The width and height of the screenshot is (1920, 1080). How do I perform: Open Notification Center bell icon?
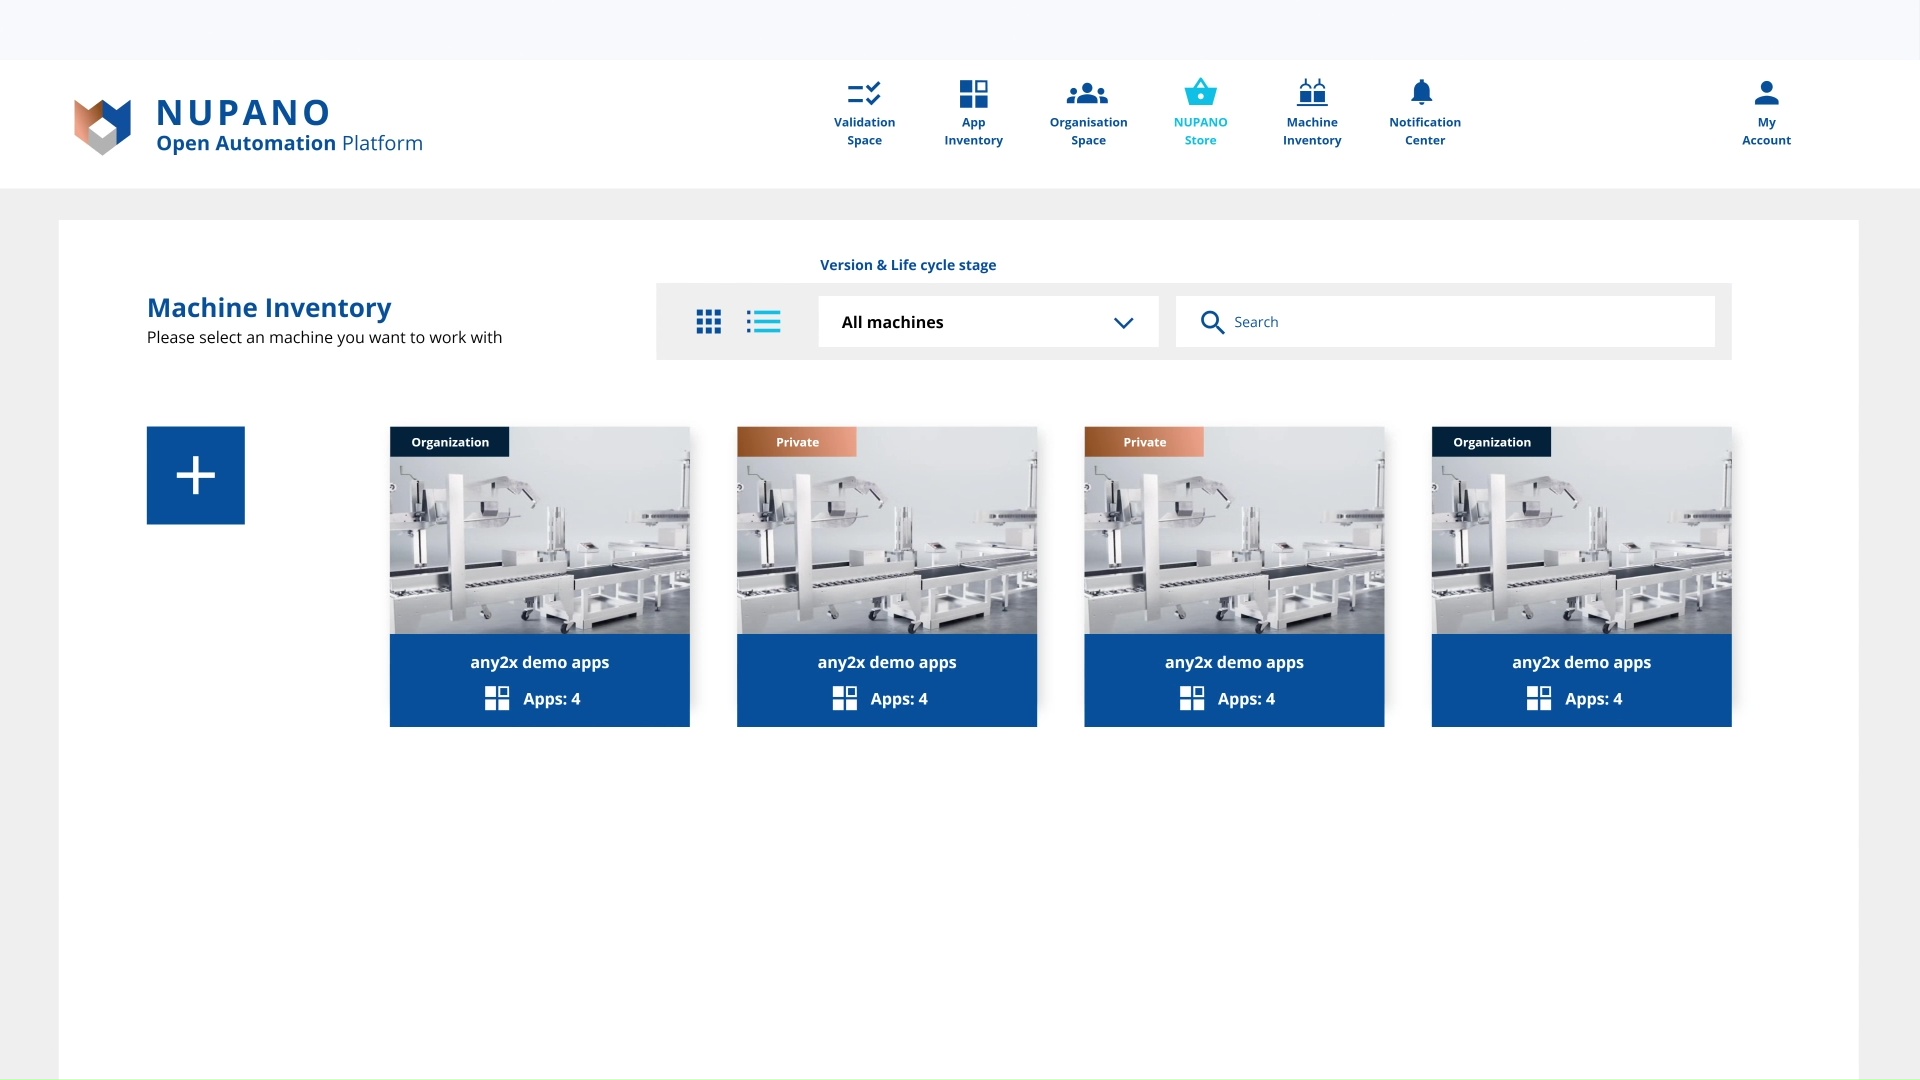click(1421, 93)
